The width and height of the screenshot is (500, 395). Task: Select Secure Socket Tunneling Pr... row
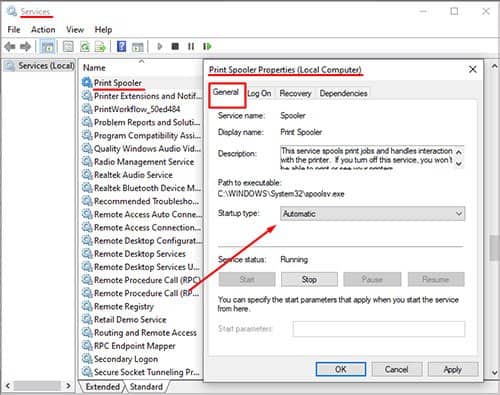142,372
